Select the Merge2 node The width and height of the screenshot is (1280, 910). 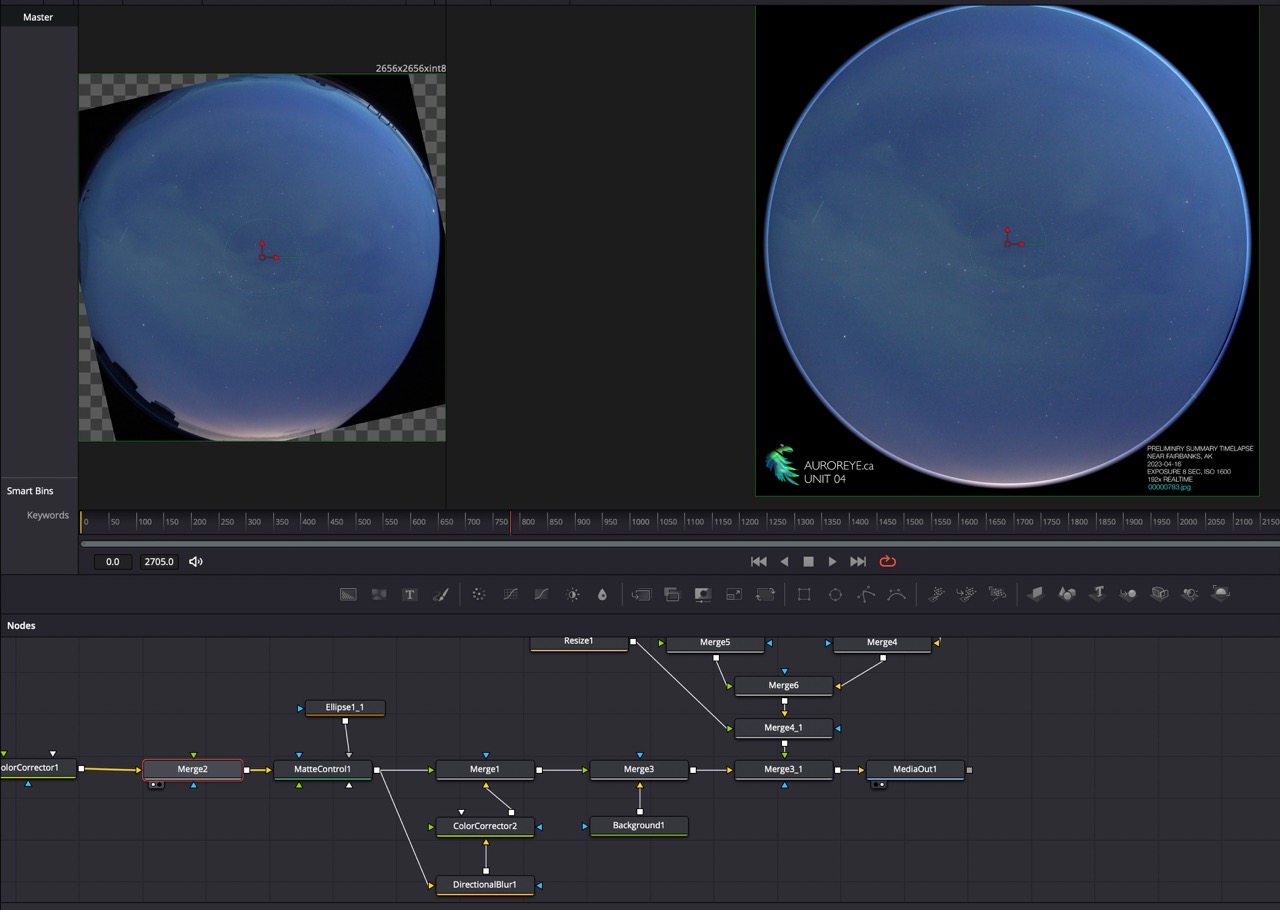193,770
